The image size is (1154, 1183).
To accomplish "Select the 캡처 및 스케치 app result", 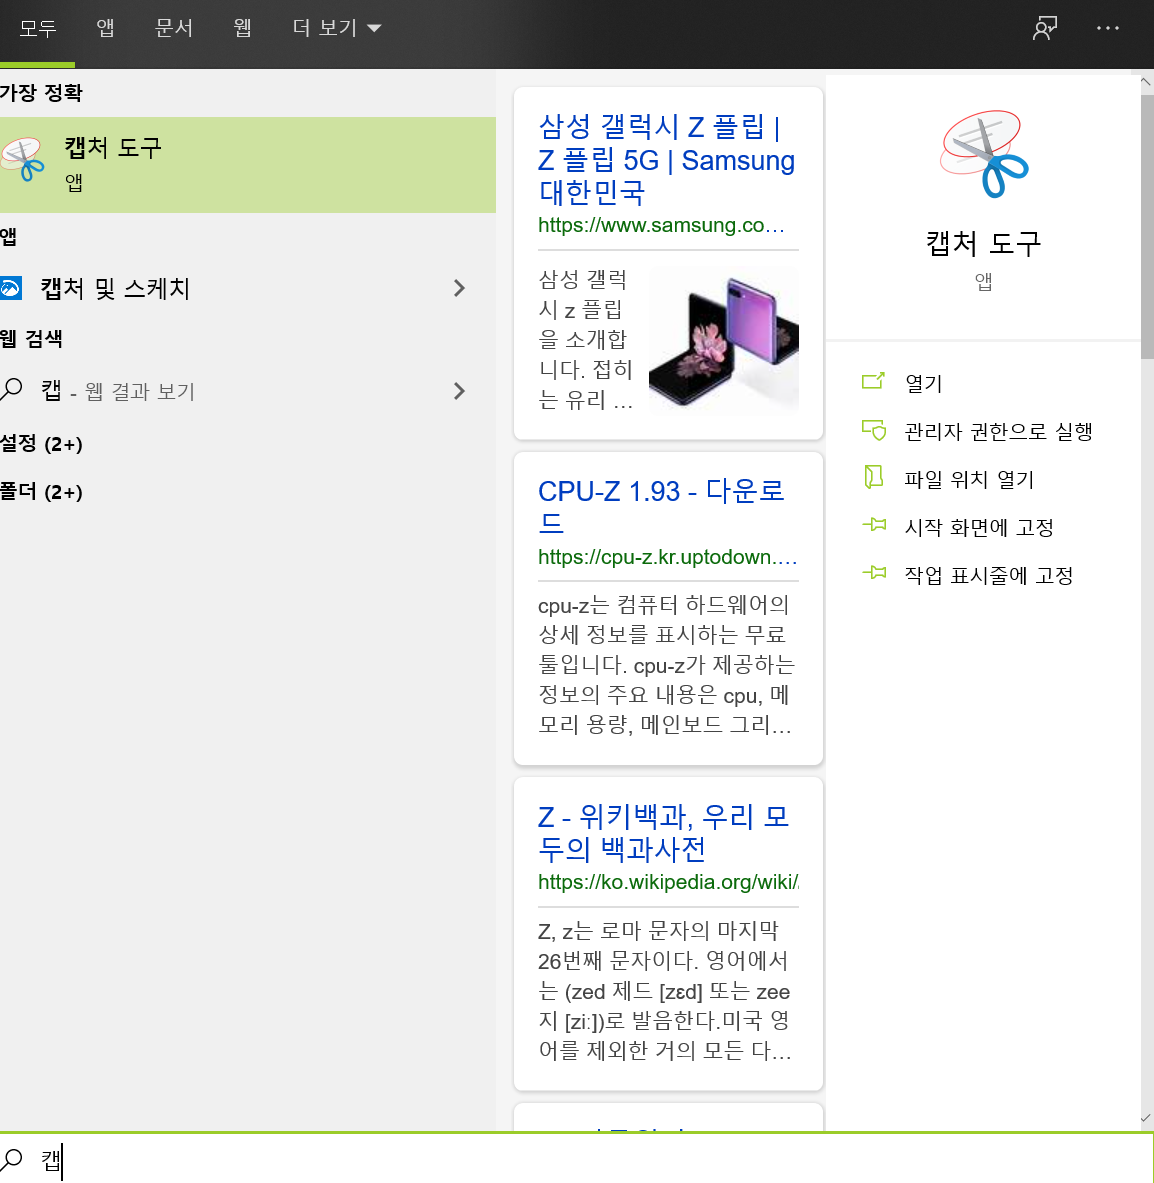I will pos(247,288).
